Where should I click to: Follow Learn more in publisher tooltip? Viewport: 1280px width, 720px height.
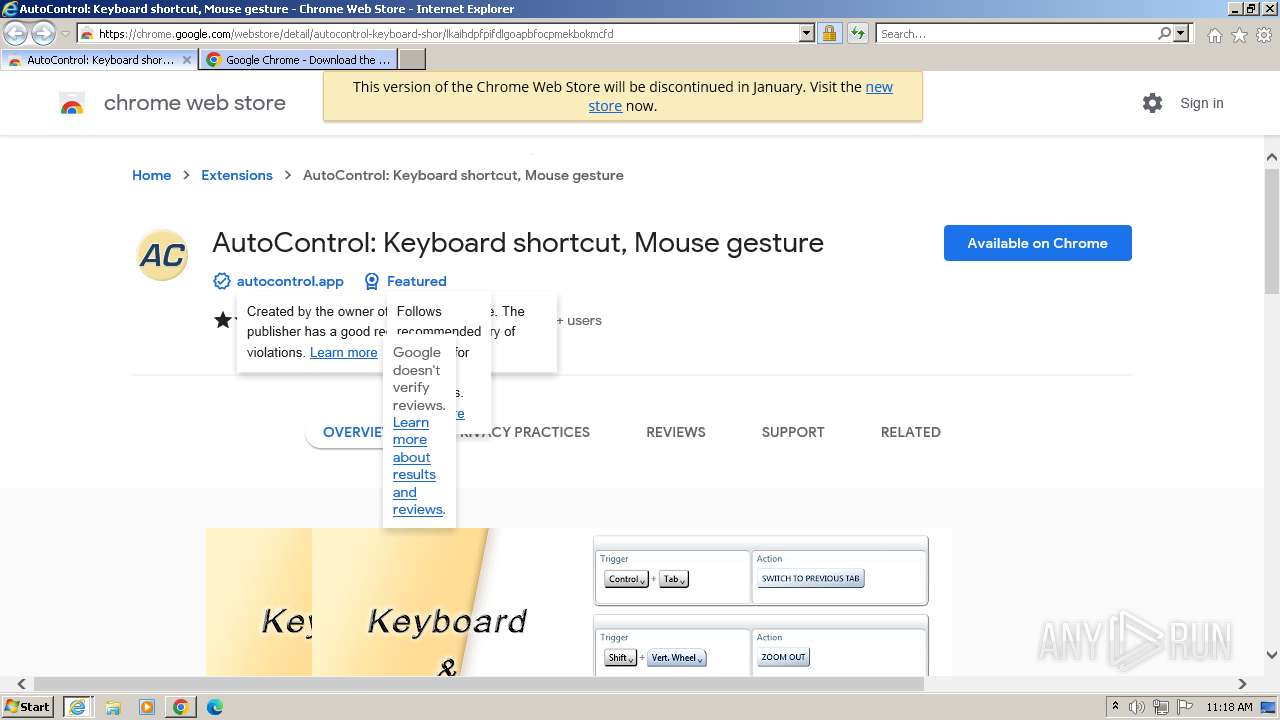click(343, 352)
